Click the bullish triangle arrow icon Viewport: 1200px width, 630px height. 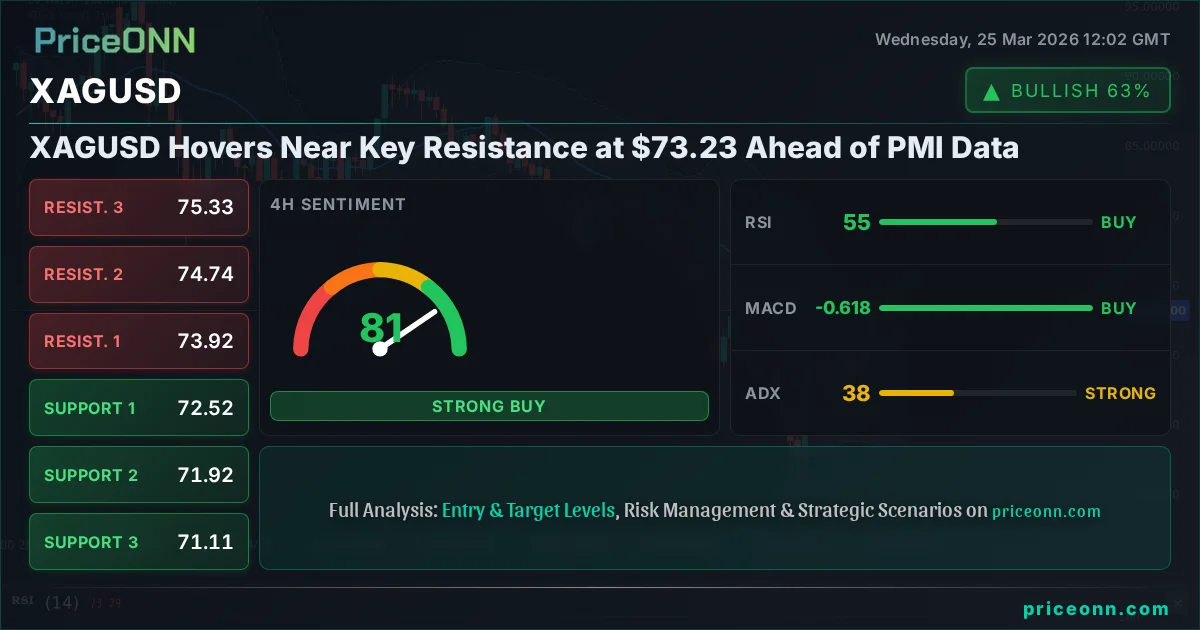991,90
